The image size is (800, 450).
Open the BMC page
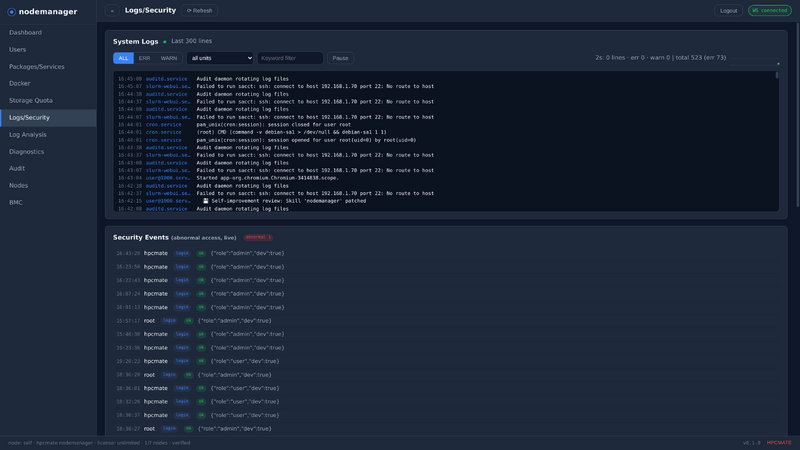point(48,203)
